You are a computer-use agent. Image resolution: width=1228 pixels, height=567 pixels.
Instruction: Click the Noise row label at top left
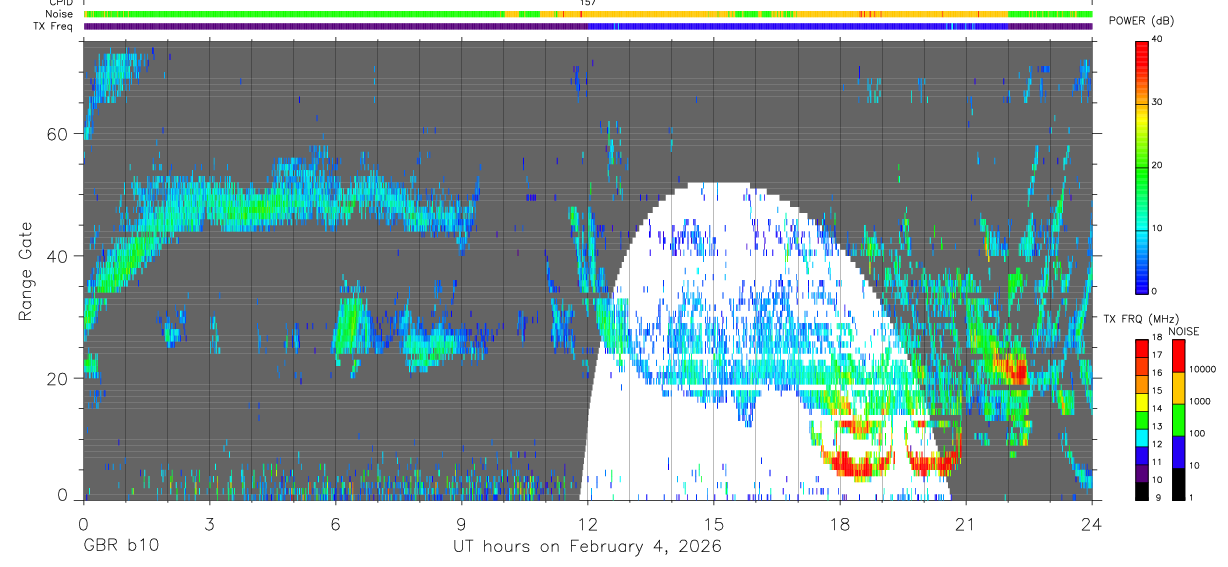[x=60, y=14]
